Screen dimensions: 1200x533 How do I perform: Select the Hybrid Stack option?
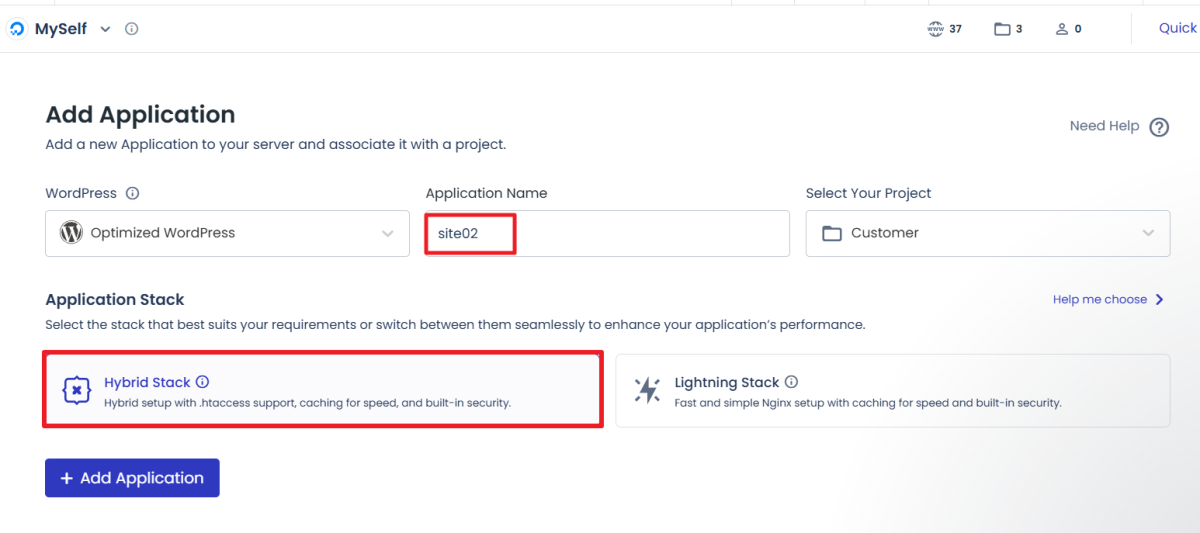pyautogui.click(x=322, y=391)
